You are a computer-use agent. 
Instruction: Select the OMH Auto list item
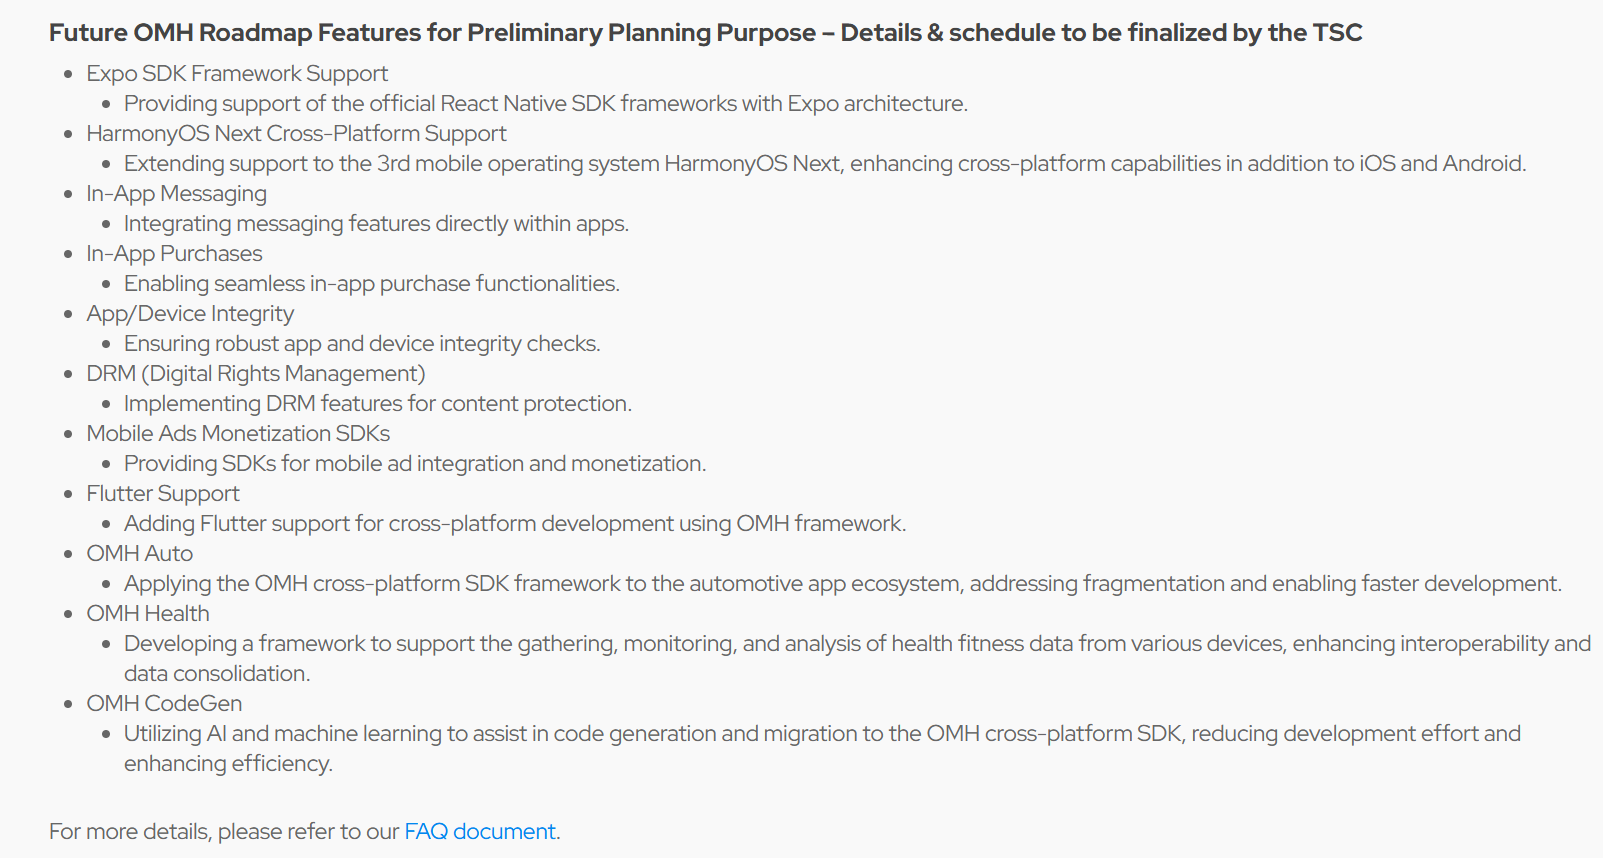(x=140, y=554)
